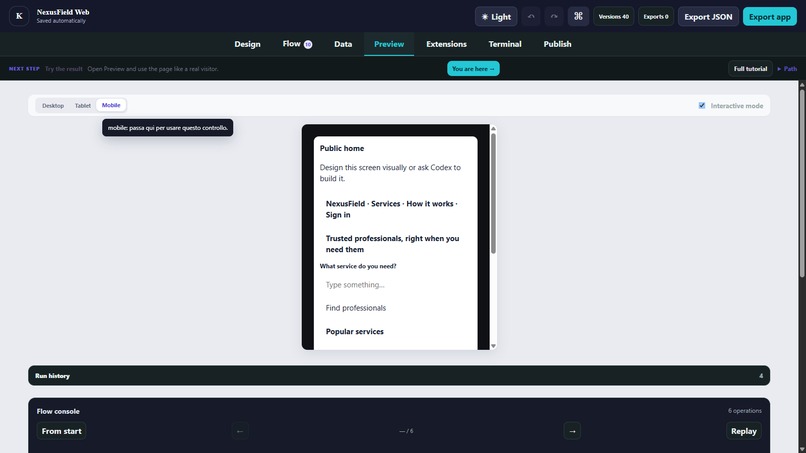Step forward with right arrow button
806x453 pixels.
pos(572,431)
